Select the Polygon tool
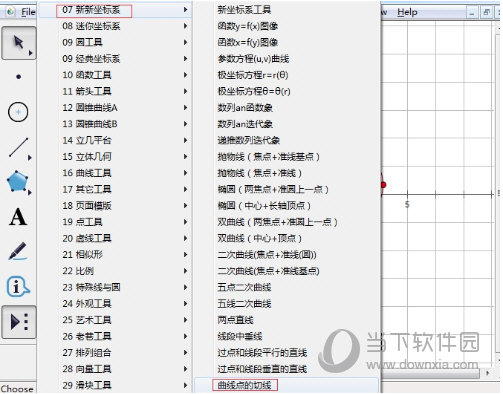The height and width of the screenshot is (394, 503). 18,182
